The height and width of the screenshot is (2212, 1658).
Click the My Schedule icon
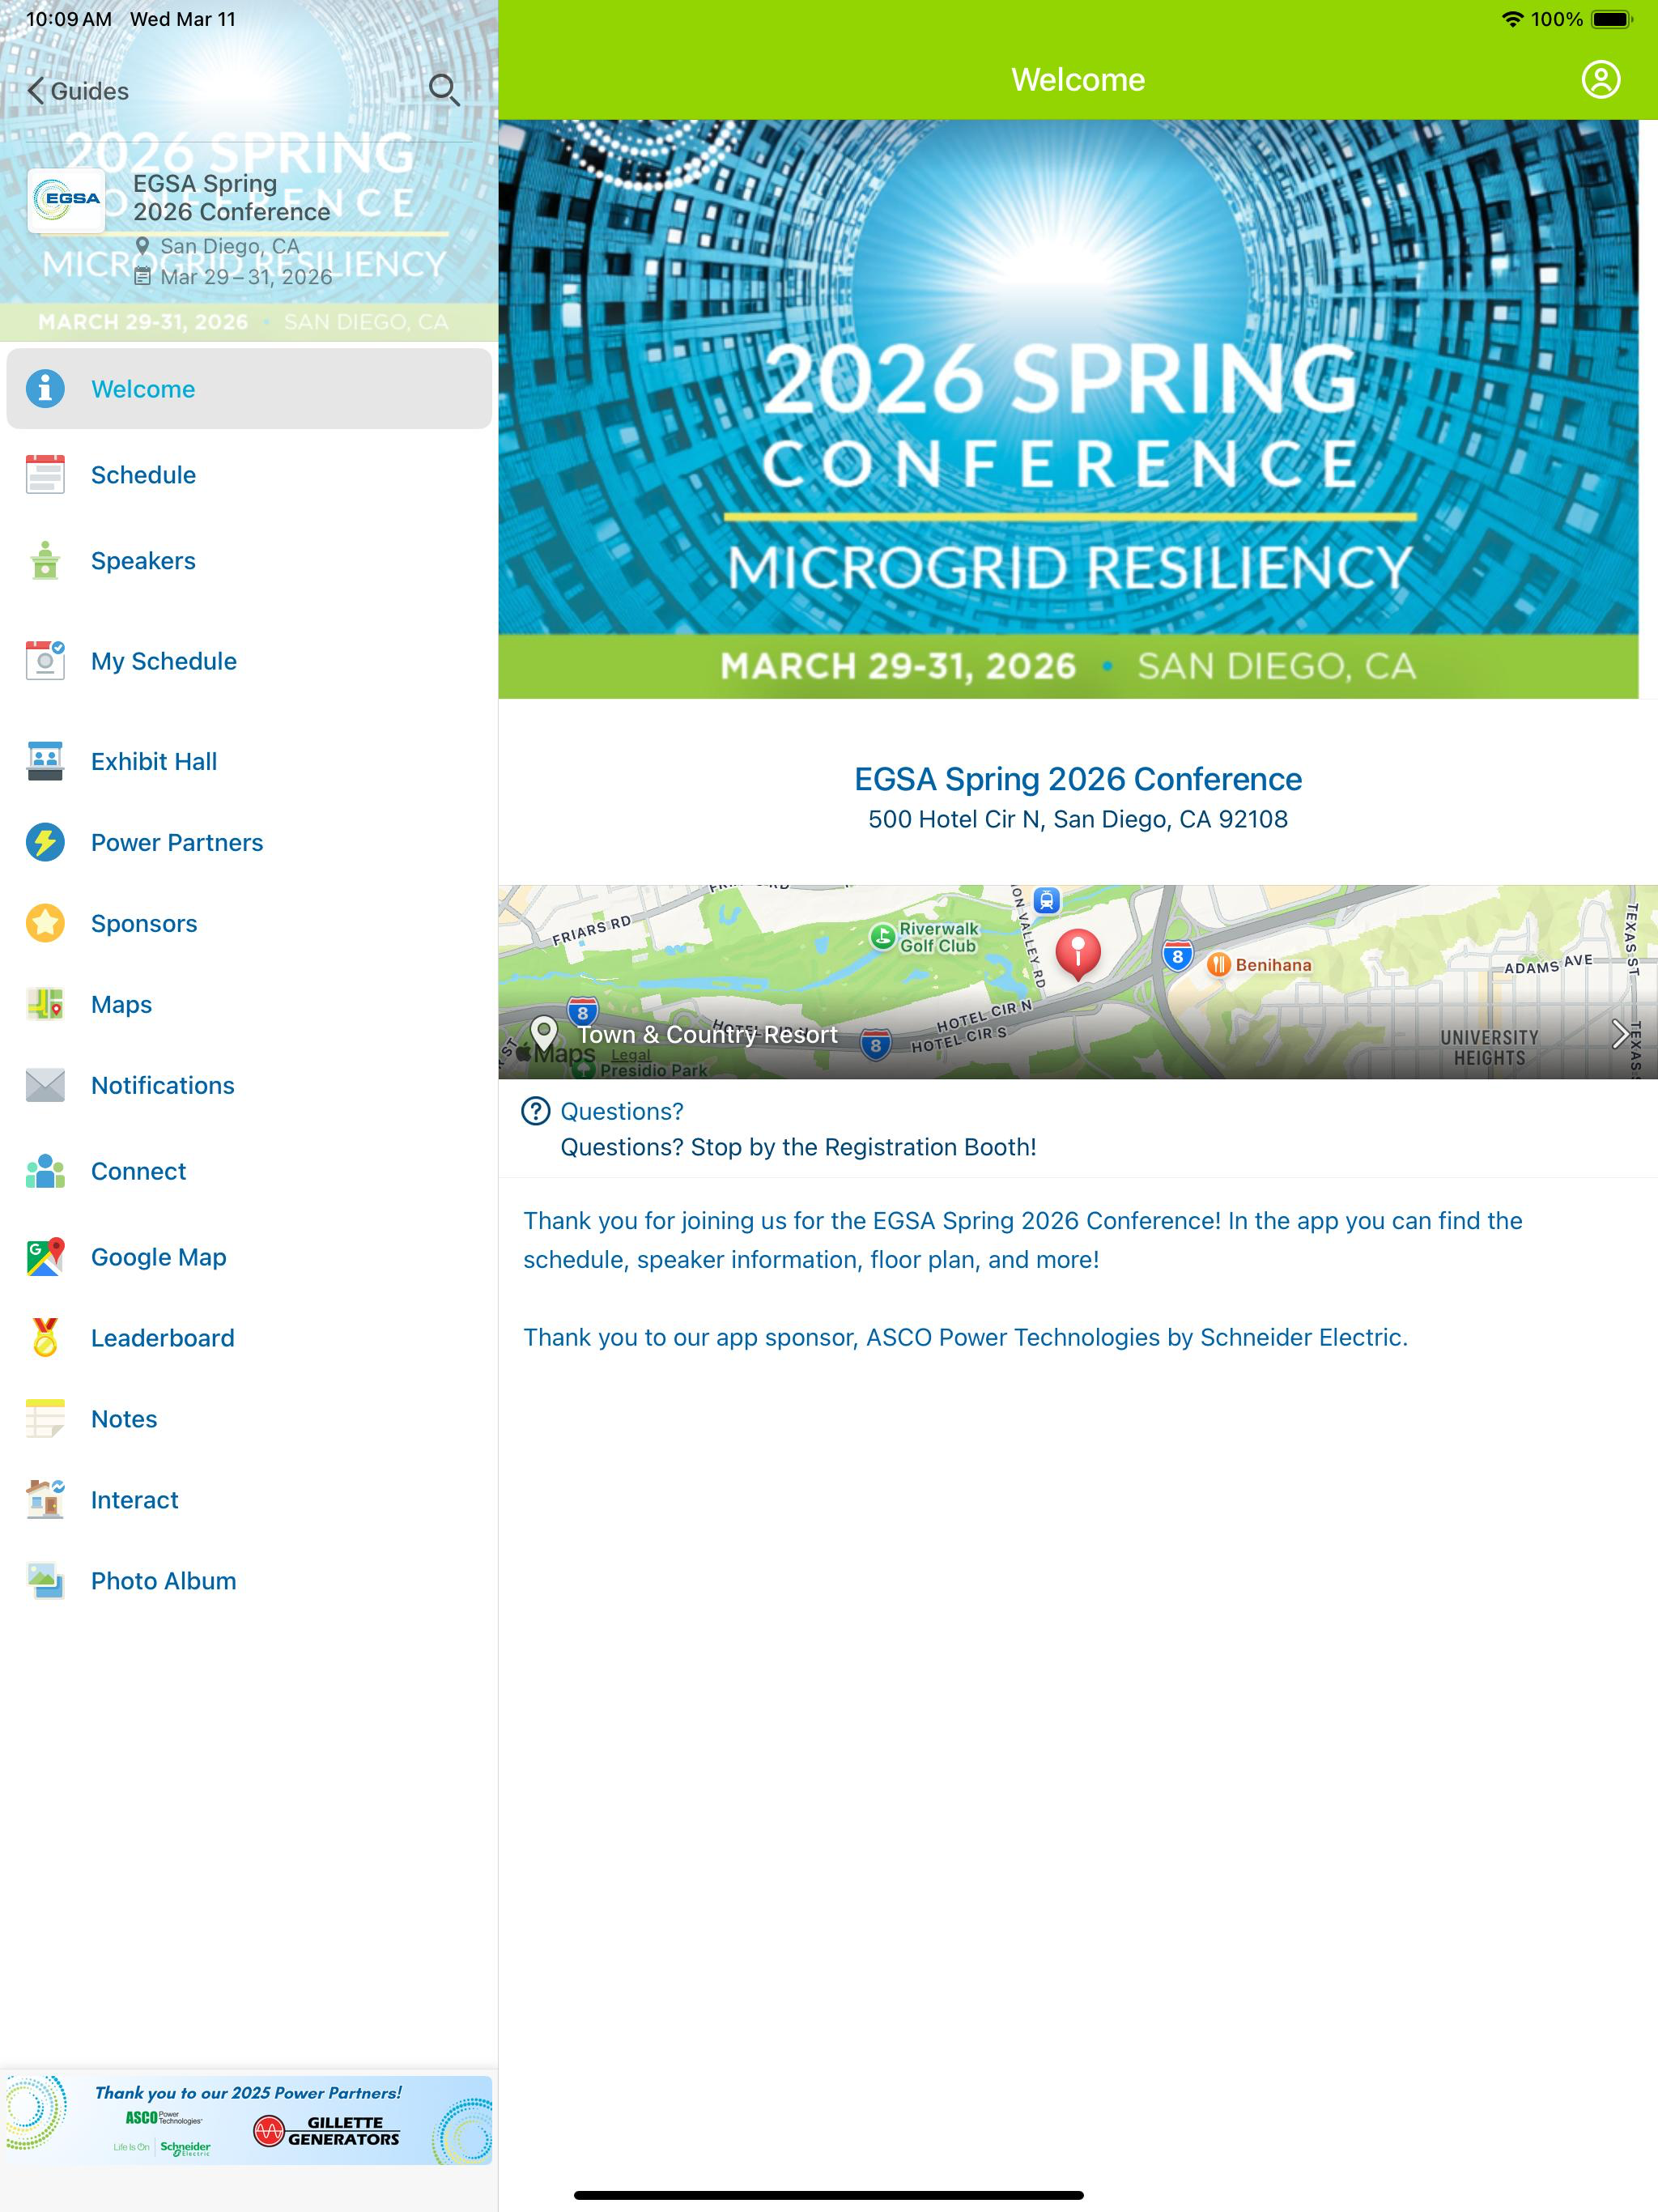[45, 660]
